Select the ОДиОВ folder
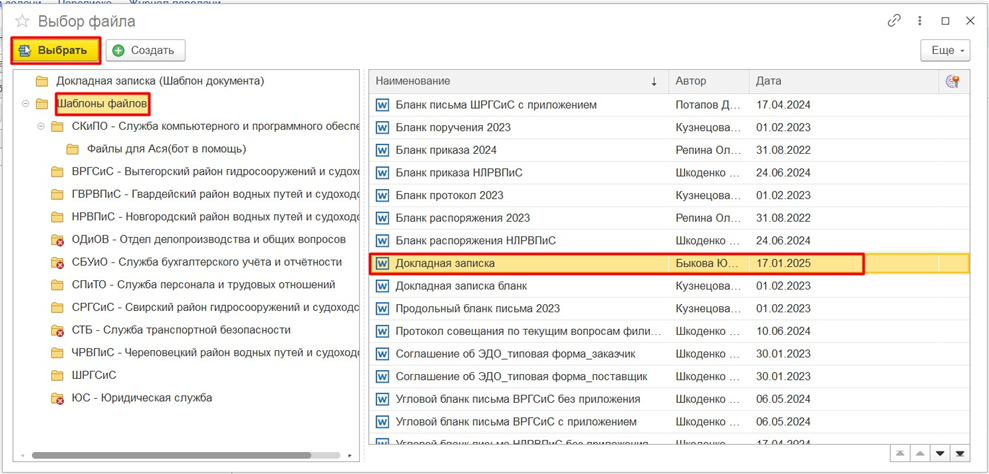This screenshot has width=989, height=474. 209,240
